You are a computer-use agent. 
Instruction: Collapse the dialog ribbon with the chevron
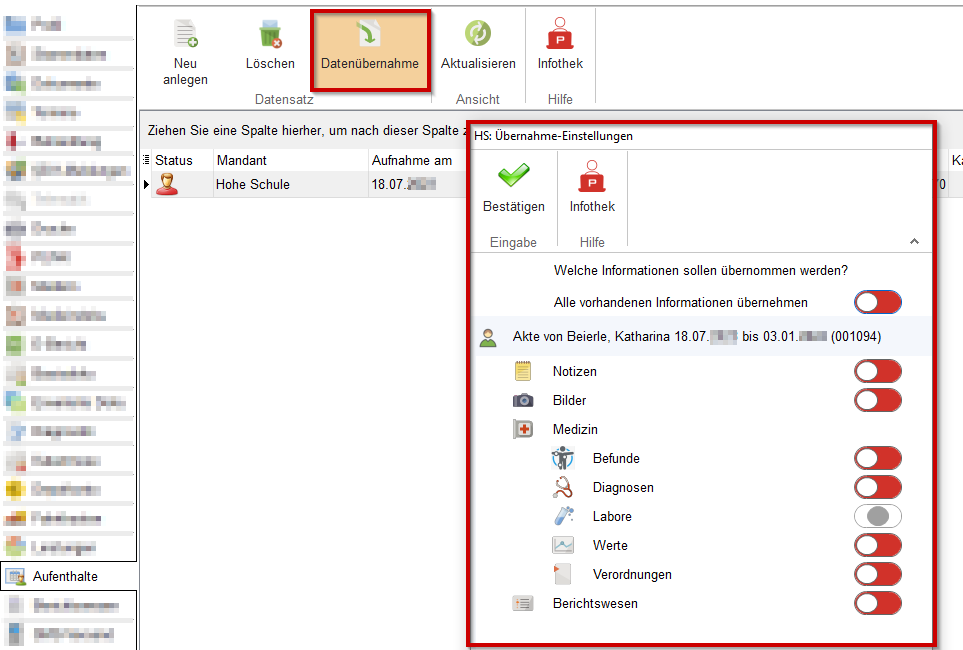pyautogui.click(x=914, y=242)
